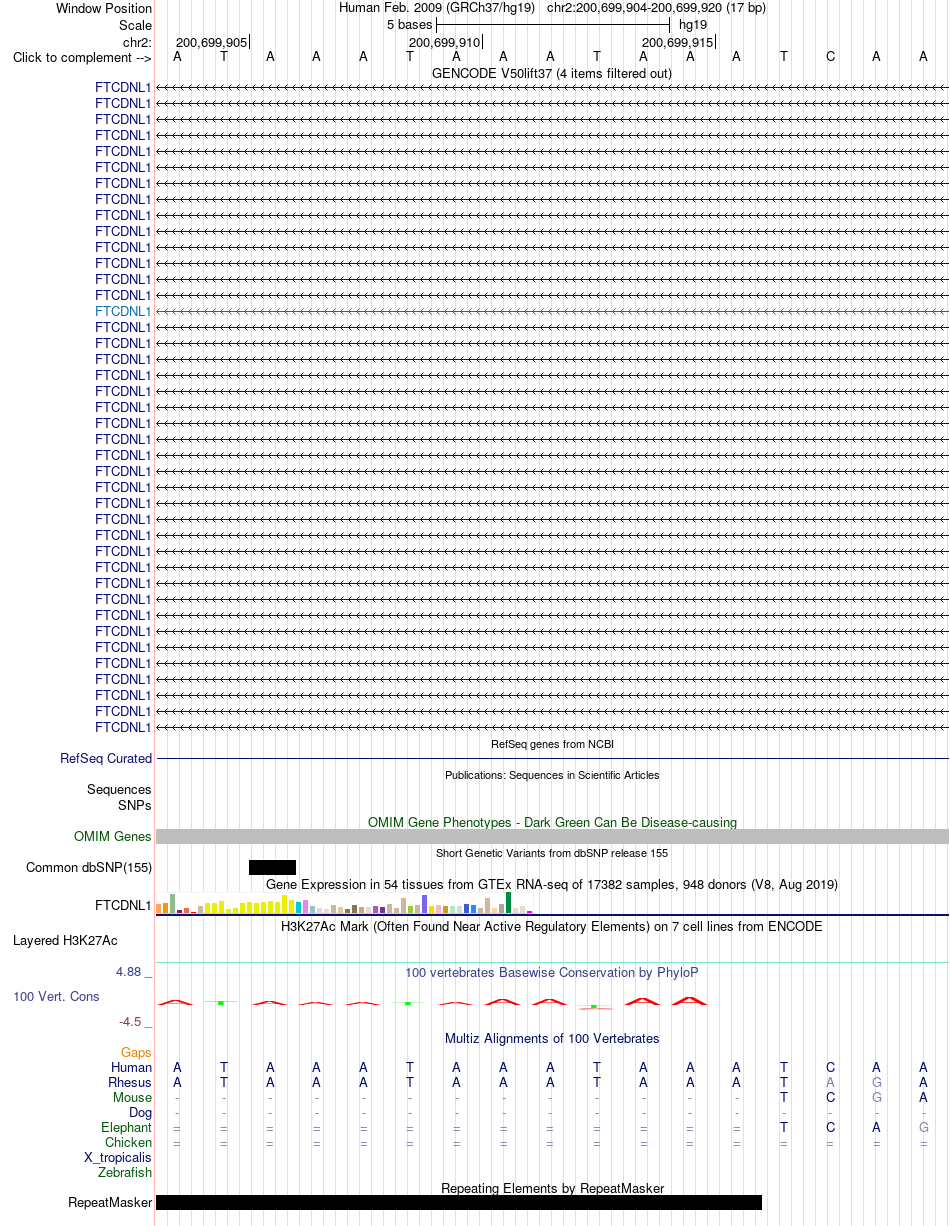Click position marker 200,699,905 on ruler
950x1226 pixels.
click(211, 42)
